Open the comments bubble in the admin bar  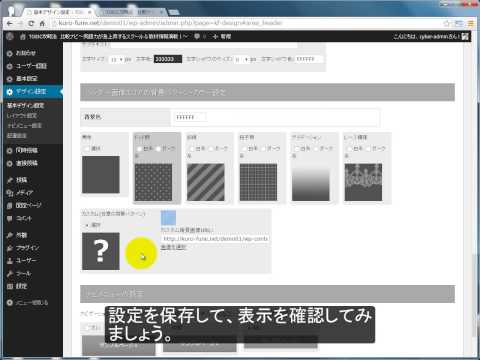pos(197,36)
